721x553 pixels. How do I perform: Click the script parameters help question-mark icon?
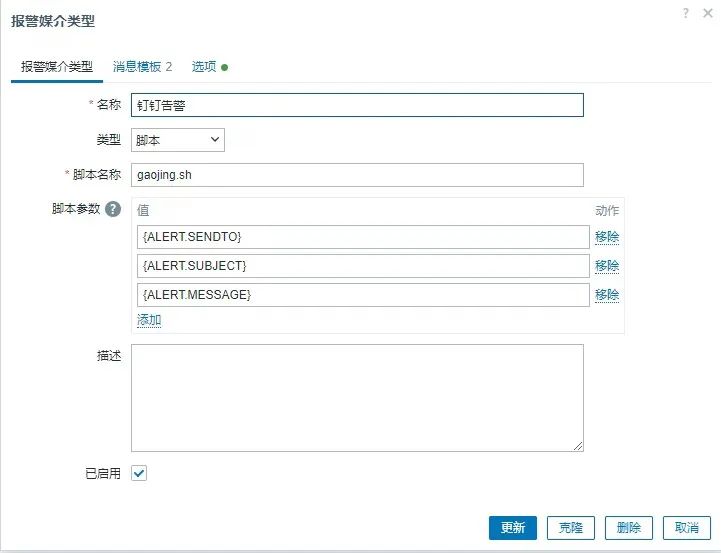tap(113, 210)
